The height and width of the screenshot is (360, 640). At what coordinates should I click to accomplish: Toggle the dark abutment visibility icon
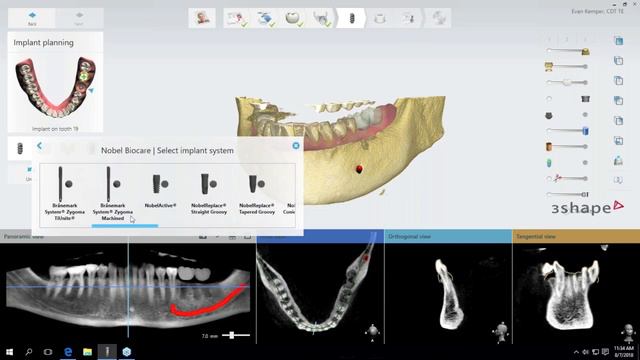tap(585, 99)
